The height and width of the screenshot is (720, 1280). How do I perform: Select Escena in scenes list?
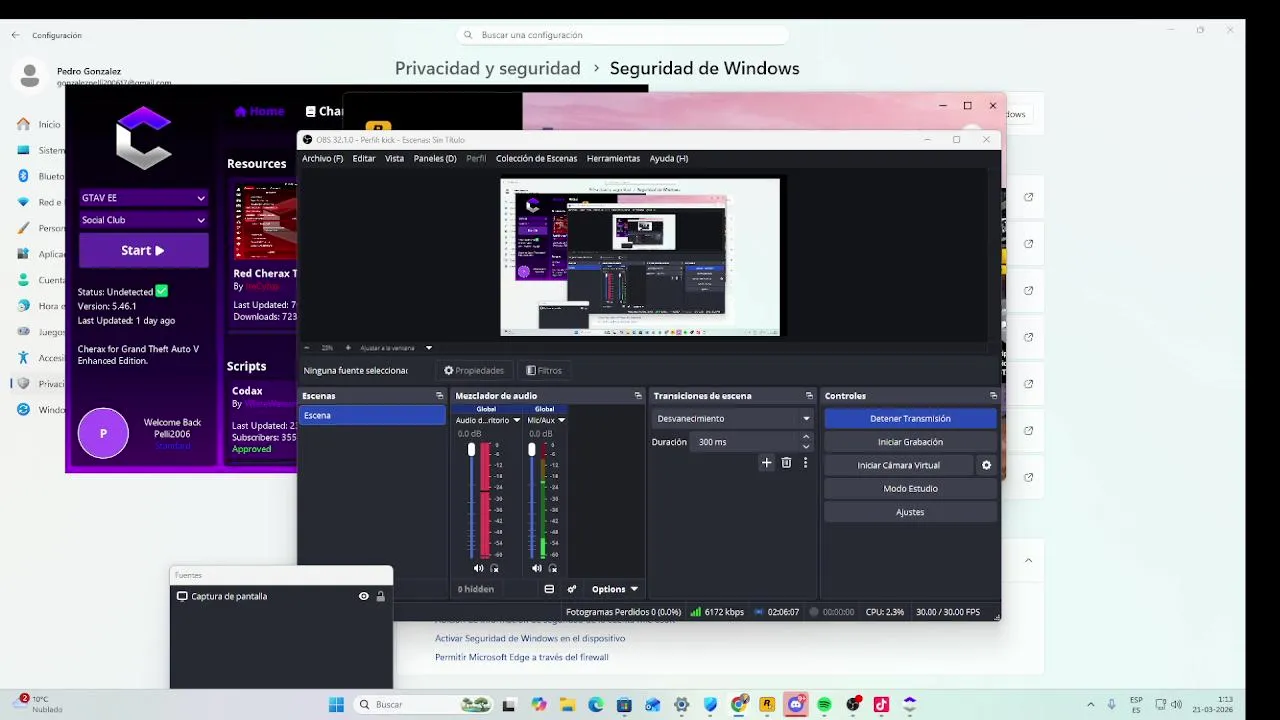(x=372, y=415)
